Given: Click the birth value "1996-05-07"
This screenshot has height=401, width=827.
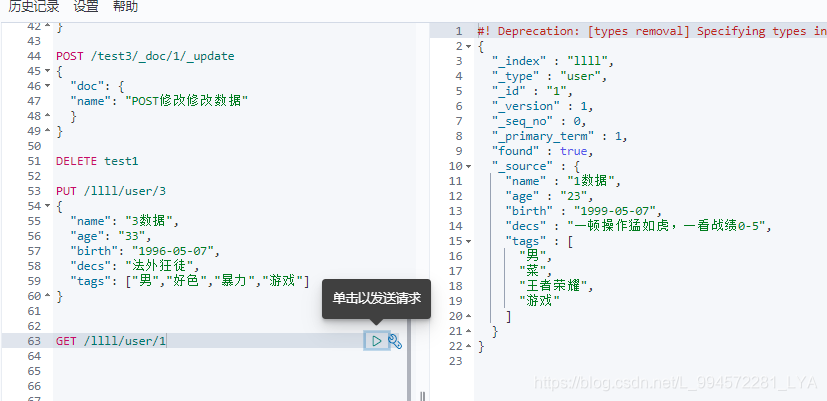Looking at the screenshot, I should [x=173, y=251].
